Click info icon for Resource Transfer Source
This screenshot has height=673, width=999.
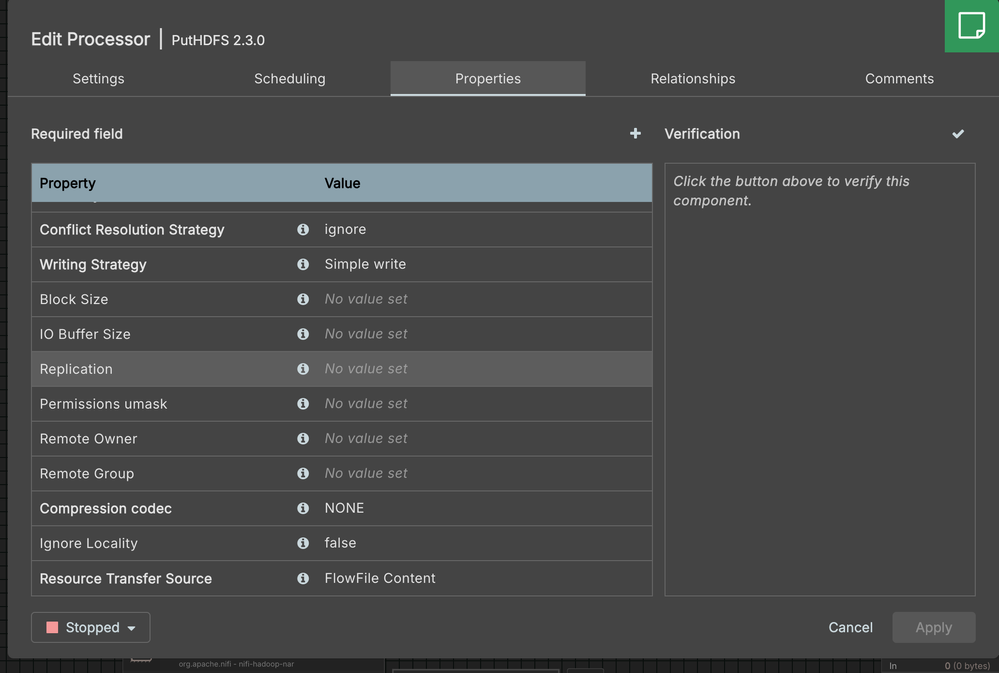click(x=303, y=578)
